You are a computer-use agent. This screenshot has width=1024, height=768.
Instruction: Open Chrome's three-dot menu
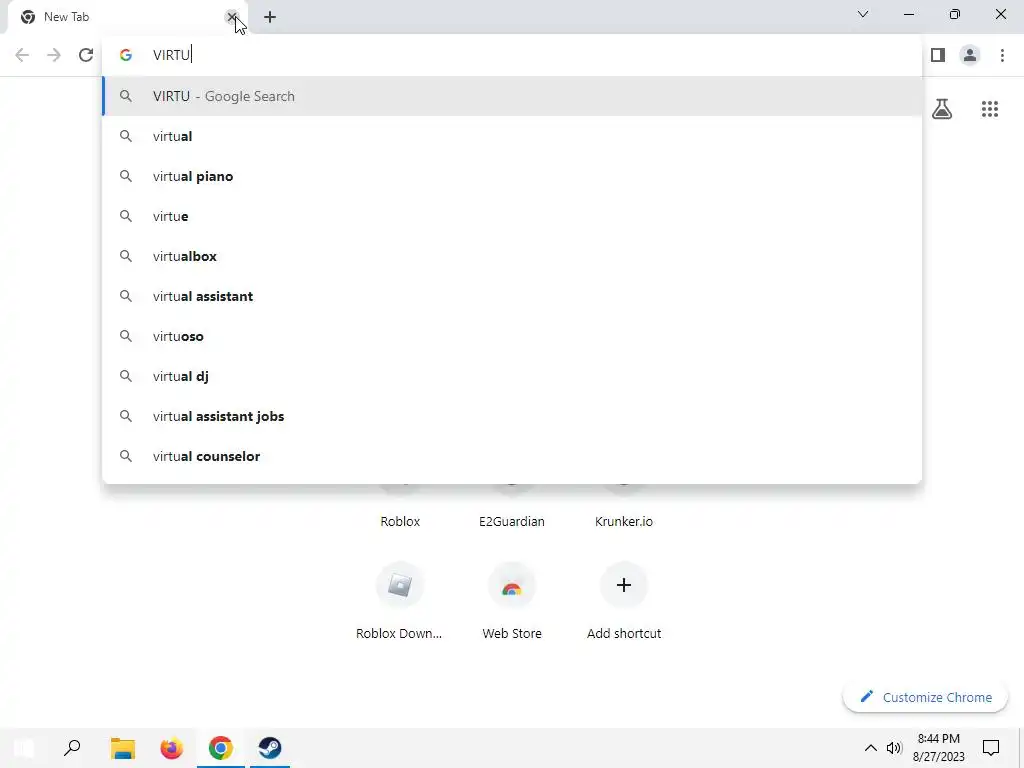point(1002,55)
